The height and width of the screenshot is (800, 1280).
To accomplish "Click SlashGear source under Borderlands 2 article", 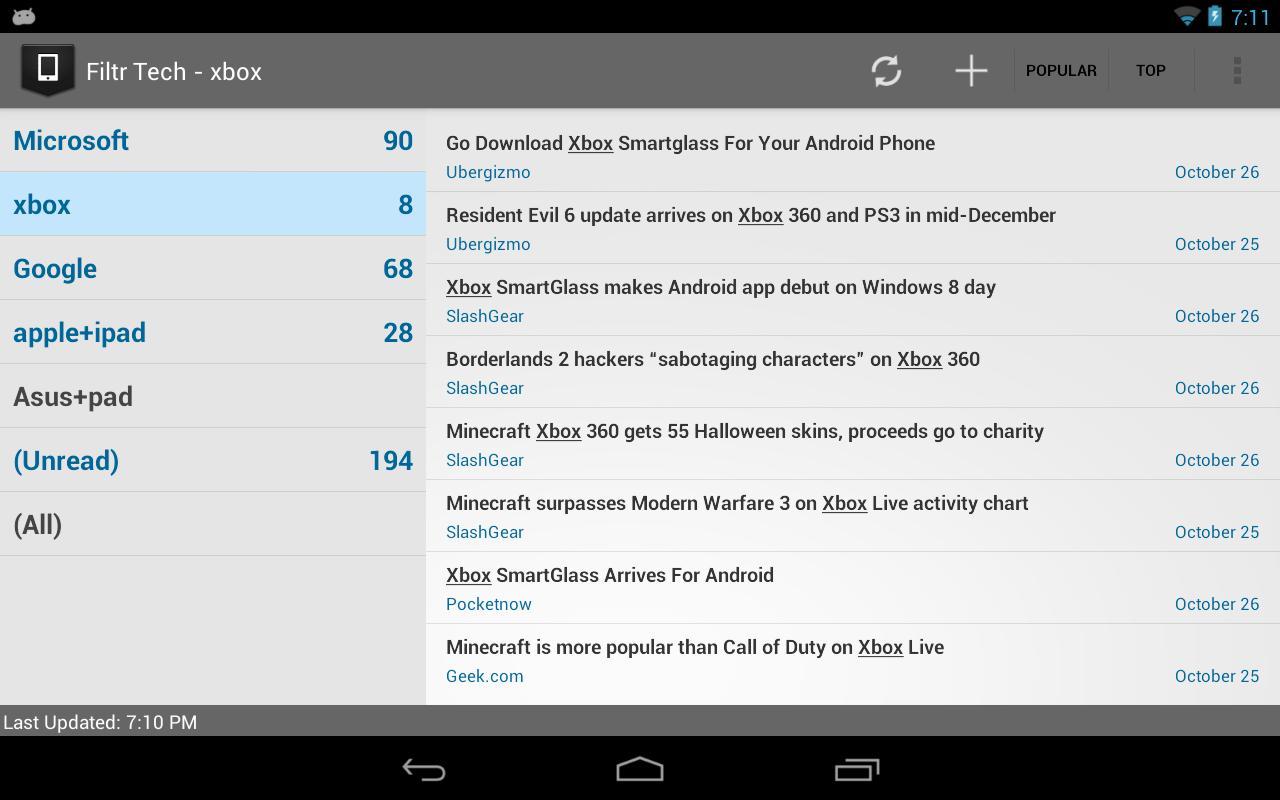I will (485, 388).
